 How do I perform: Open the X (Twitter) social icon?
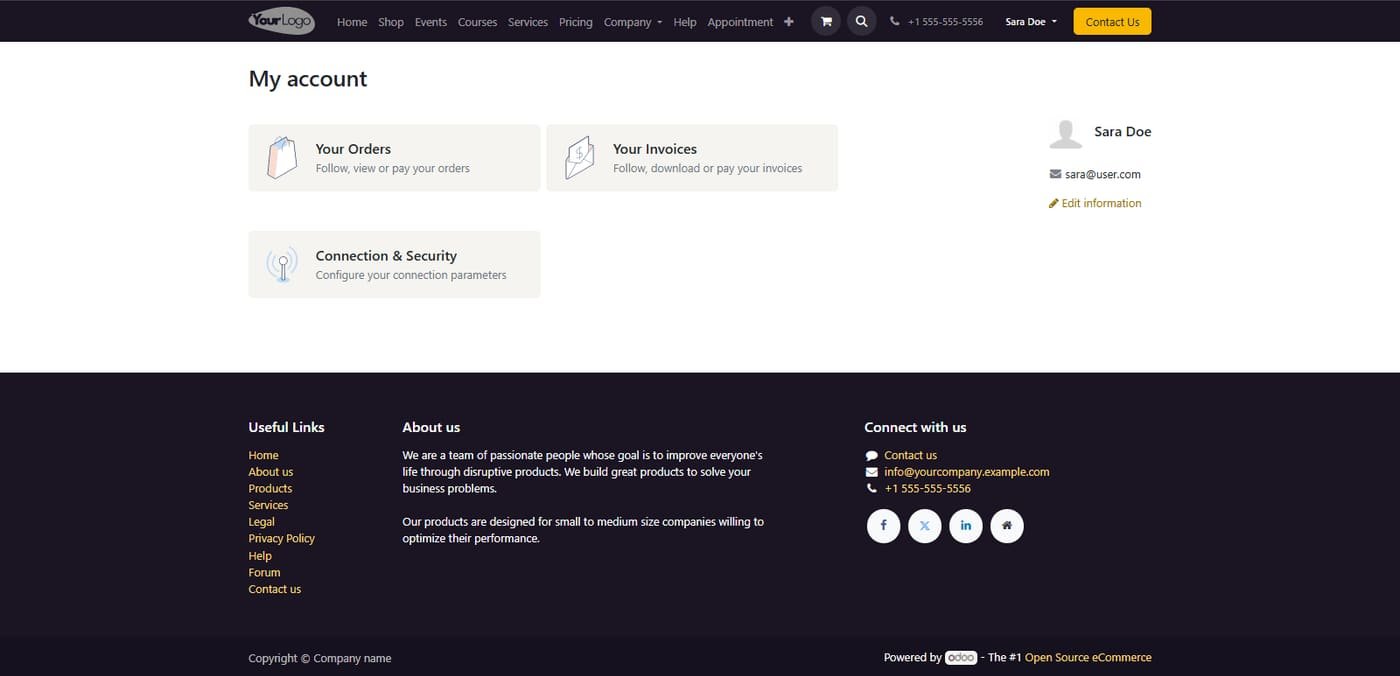tap(924, 526)
